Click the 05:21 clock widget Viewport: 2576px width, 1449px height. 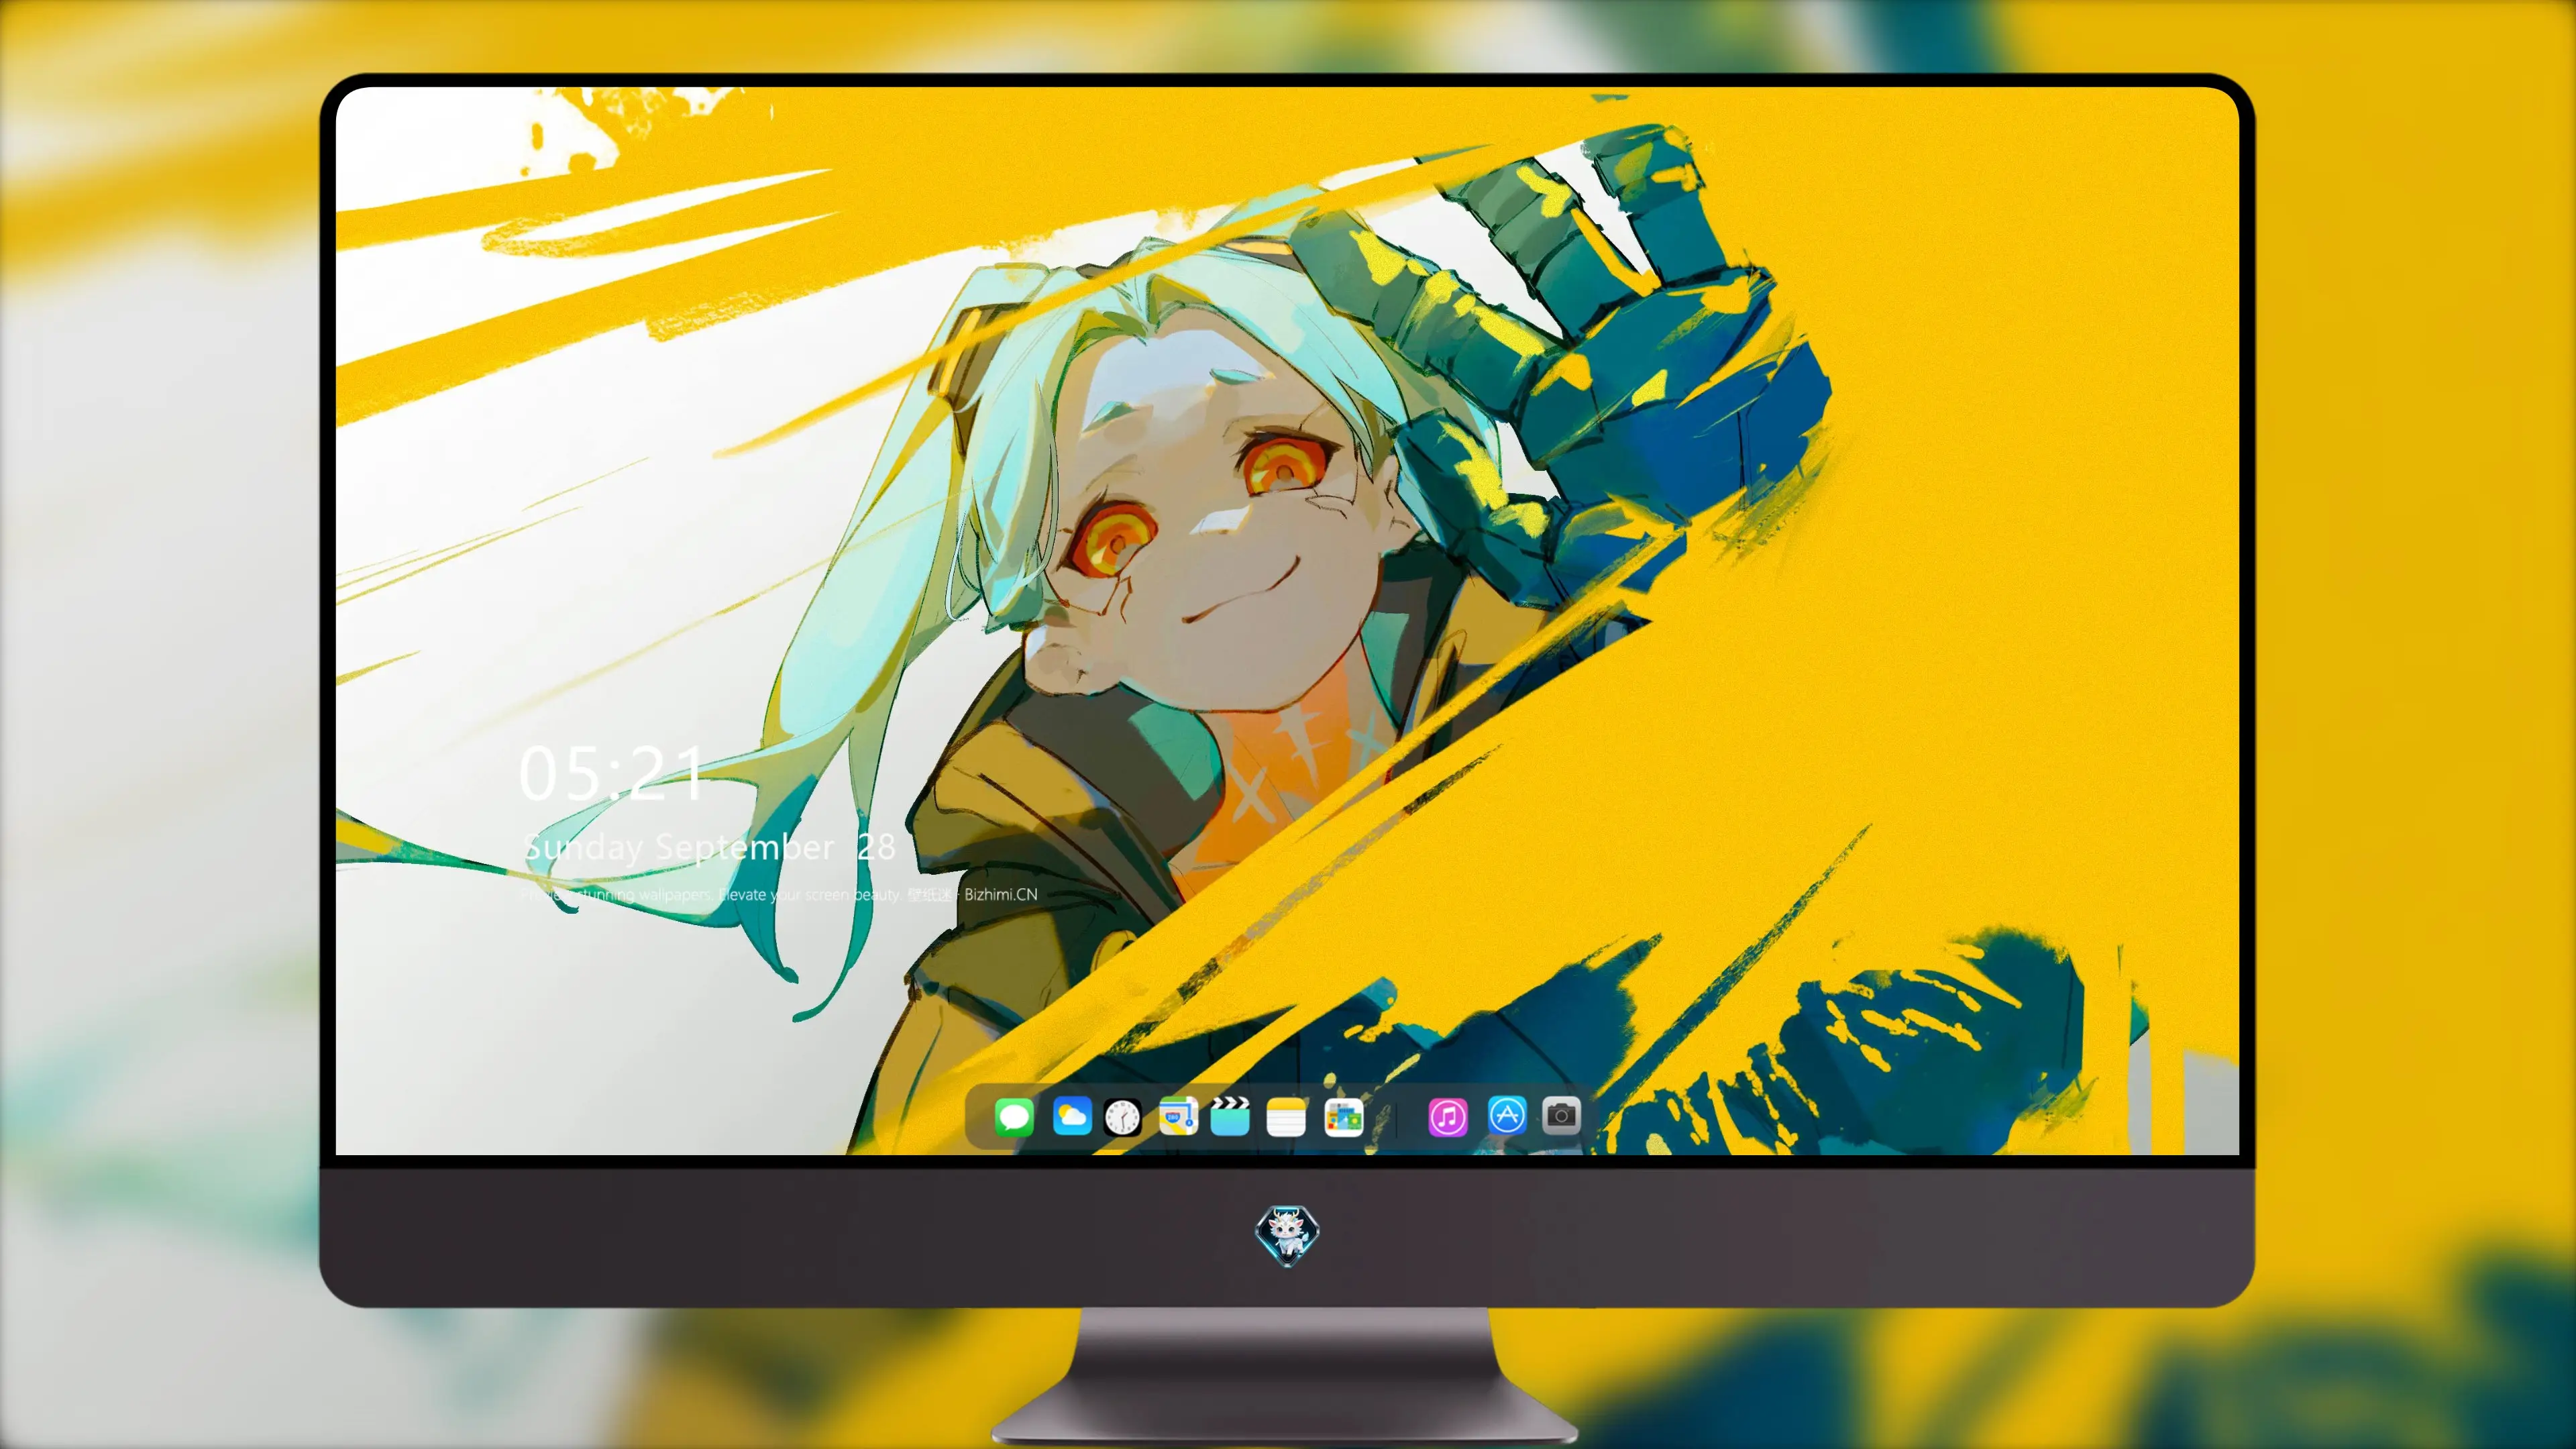(x=611, y=773)
